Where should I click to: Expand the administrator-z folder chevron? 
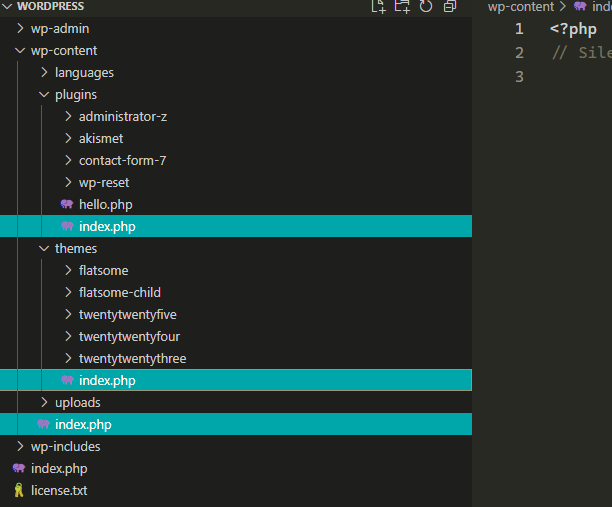coord(68,116)
